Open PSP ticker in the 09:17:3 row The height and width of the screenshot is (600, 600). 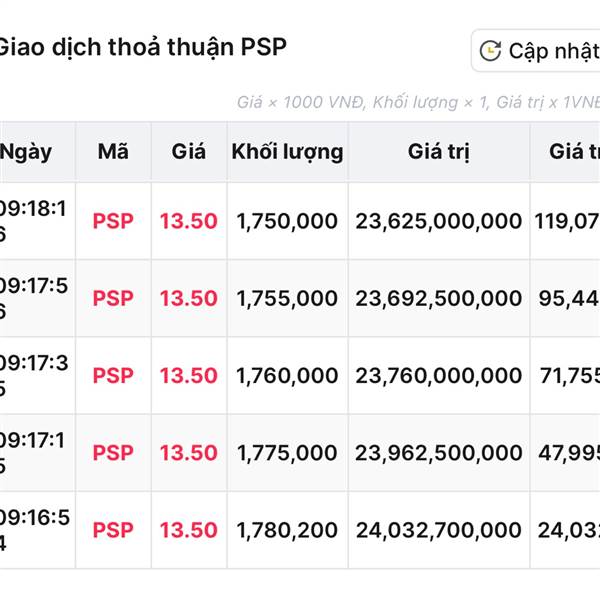(113, 375)
